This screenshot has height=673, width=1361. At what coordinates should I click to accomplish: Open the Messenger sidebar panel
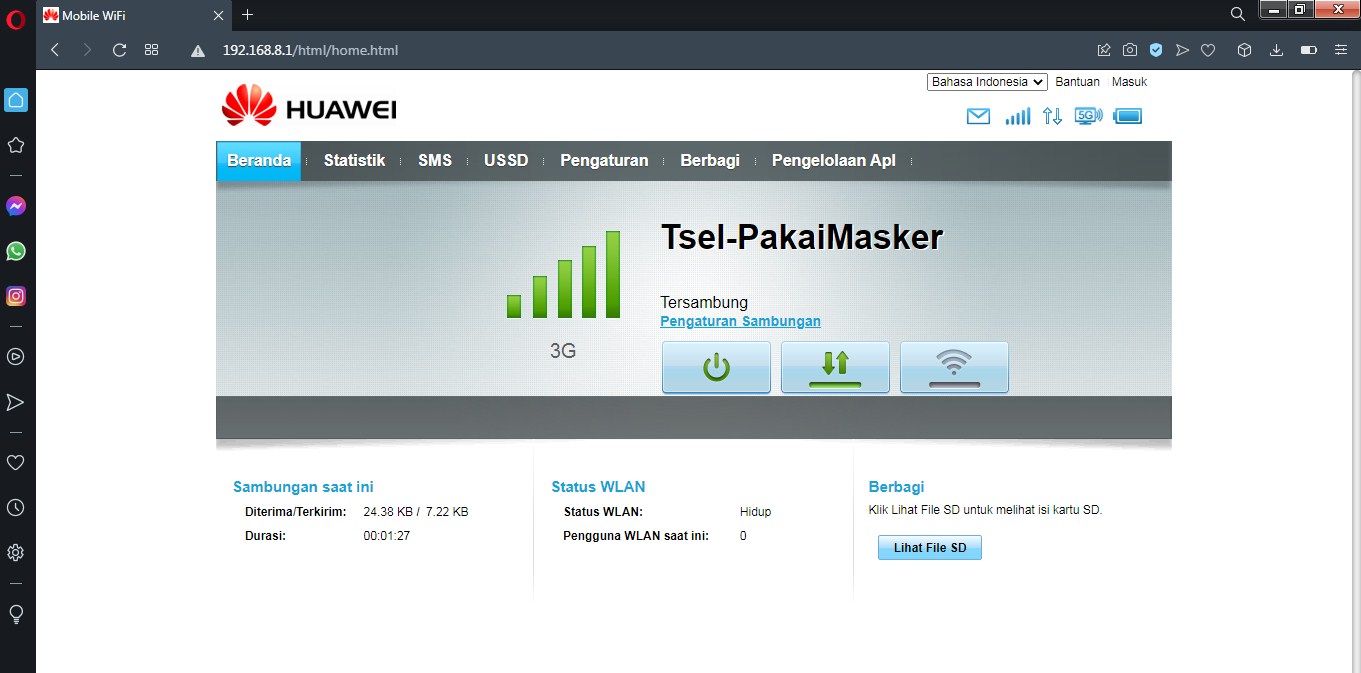pos(16,206)
